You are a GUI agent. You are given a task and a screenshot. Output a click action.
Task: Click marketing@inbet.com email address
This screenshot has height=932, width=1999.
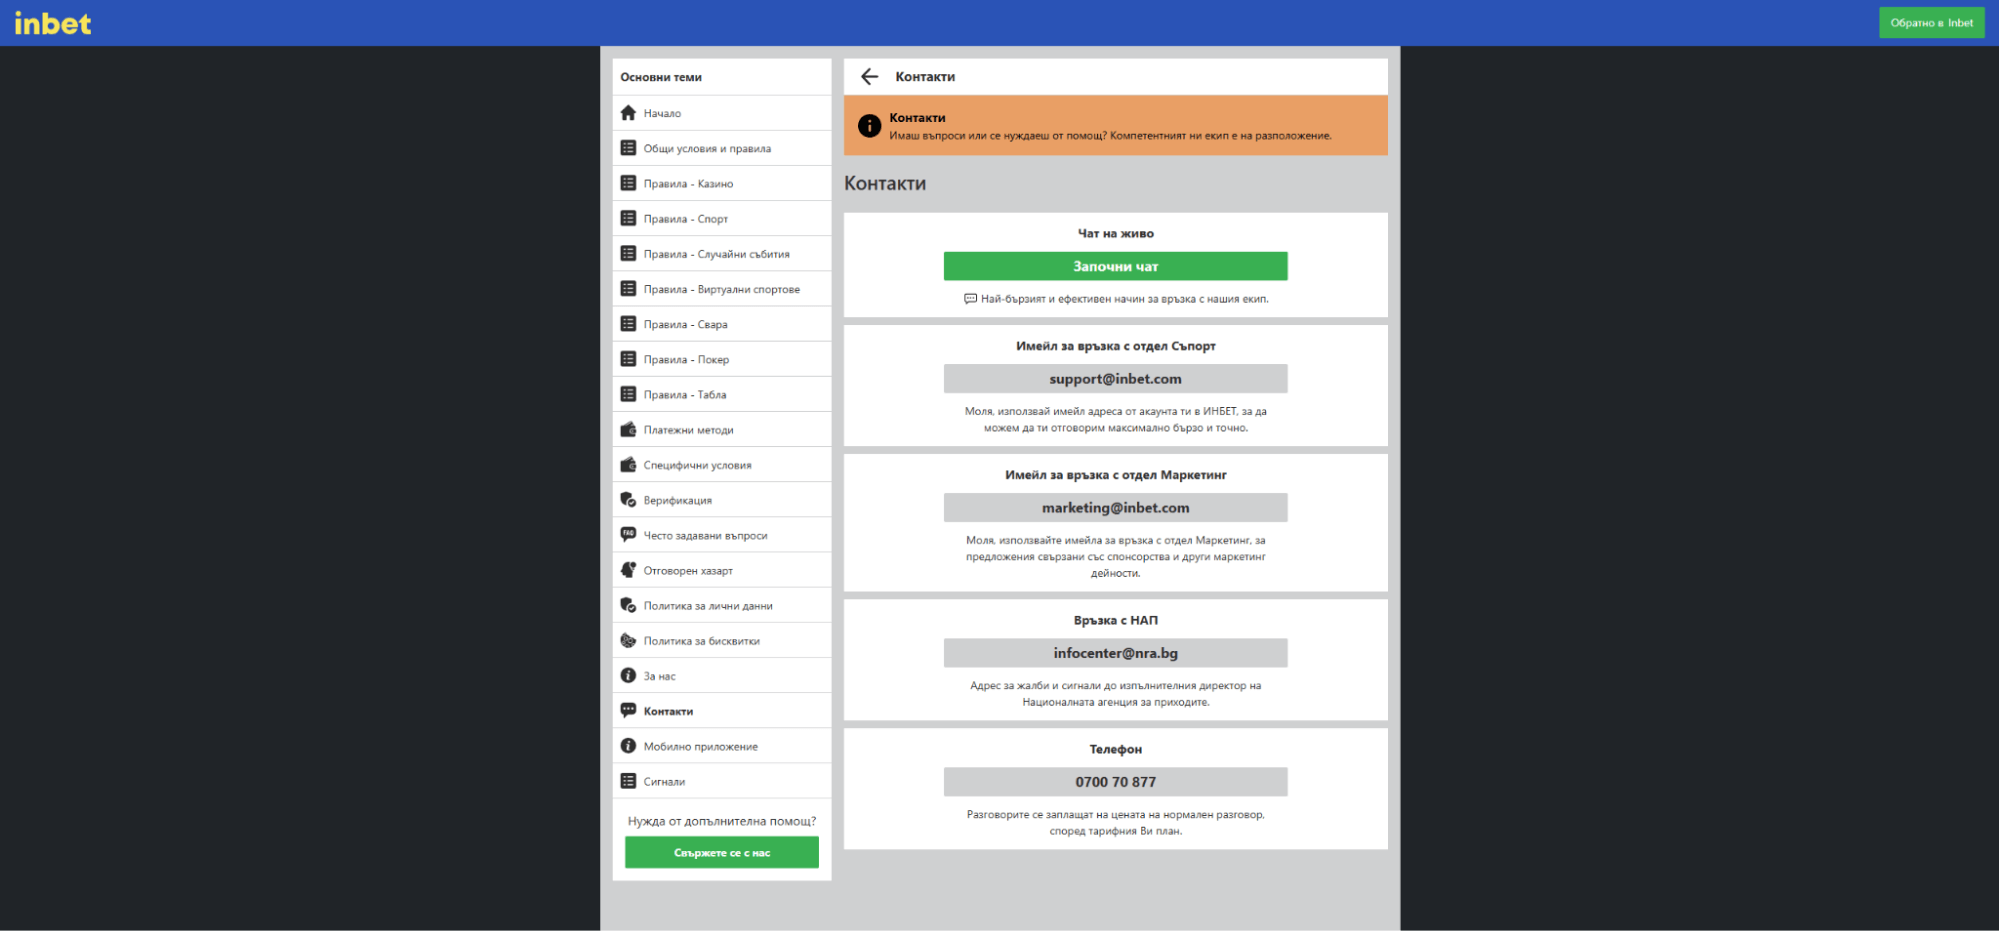point(1115,508)
